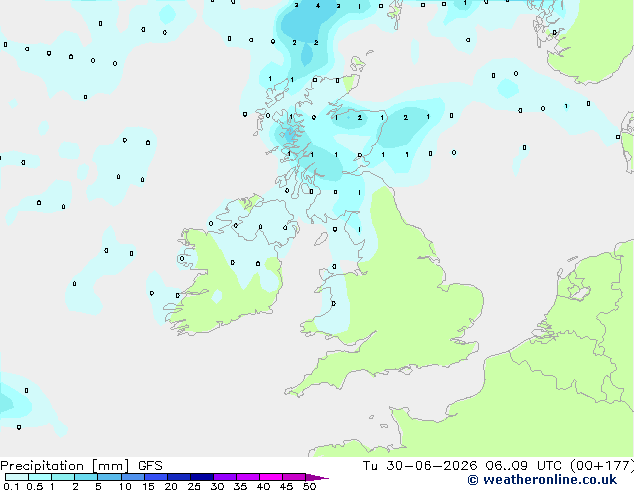The height and width of the screenshot is (490, 634).
Task: Select the 2–5 mm legend color swatch
Action: [x=86, y=477]
